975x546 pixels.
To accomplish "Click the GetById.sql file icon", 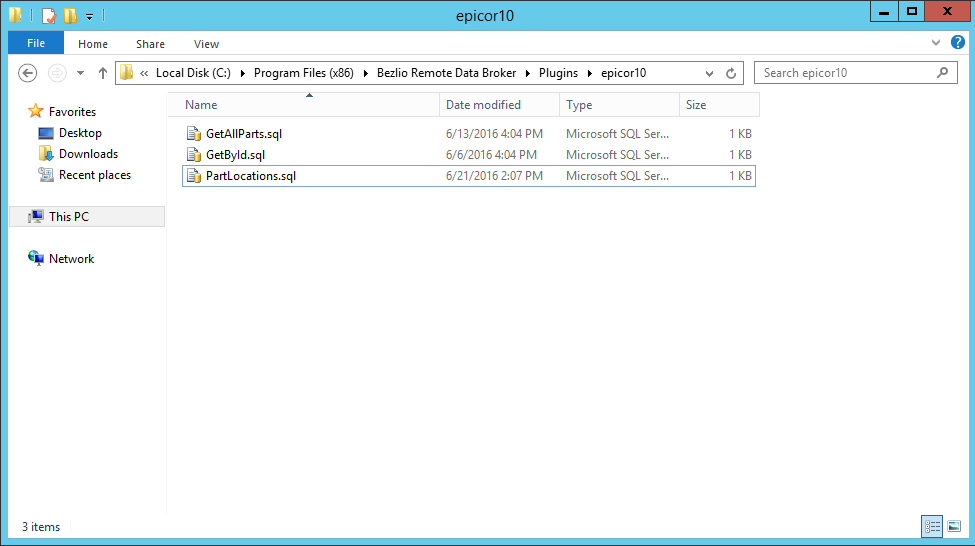I will coord(194,155).
